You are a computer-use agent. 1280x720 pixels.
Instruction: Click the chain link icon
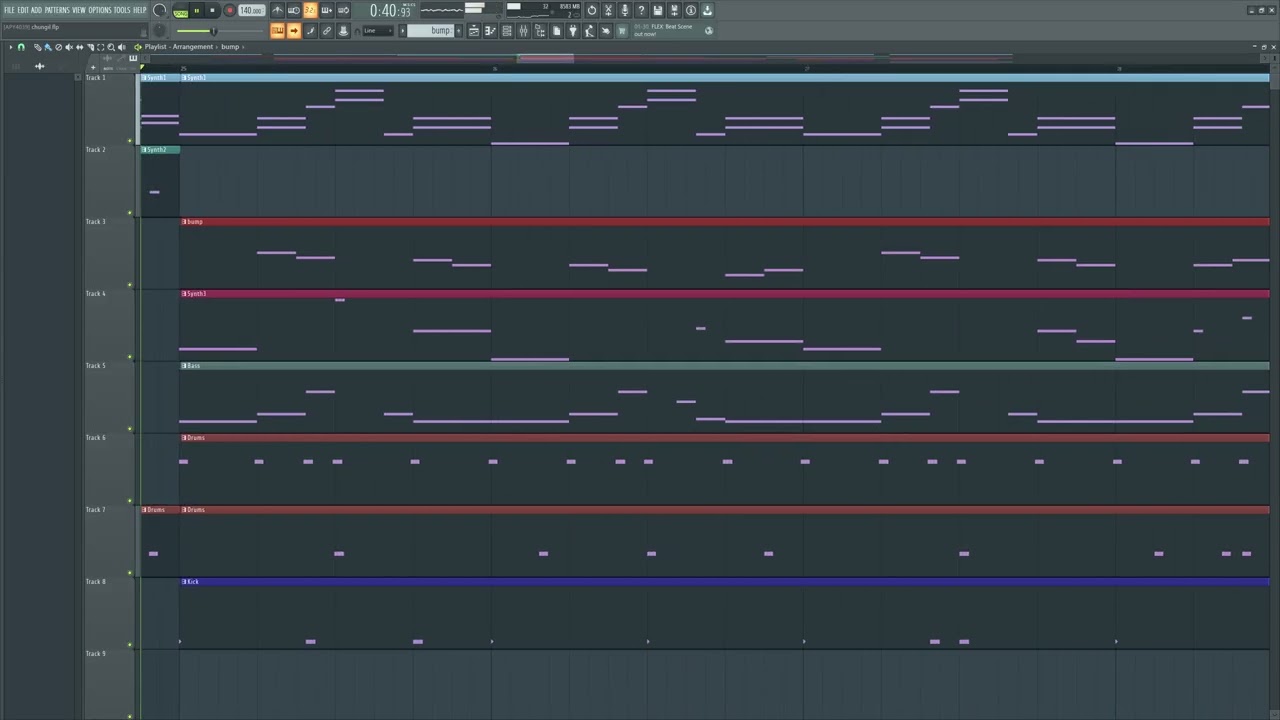point(327,31)
